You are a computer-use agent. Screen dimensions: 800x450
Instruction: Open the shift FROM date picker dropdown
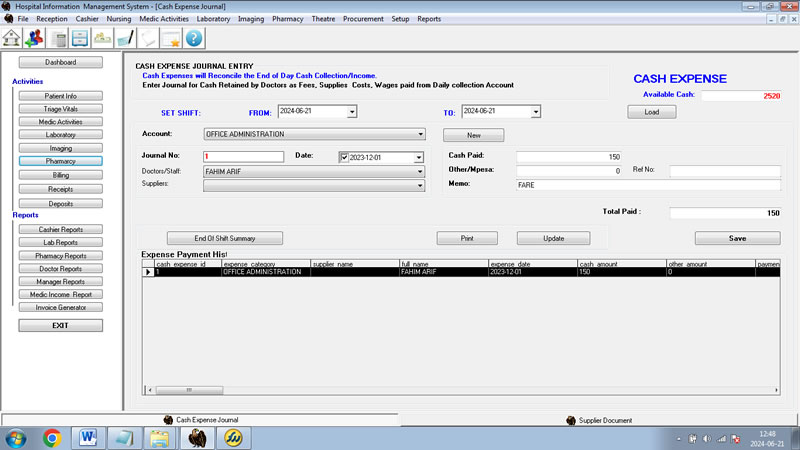[351, 112]
